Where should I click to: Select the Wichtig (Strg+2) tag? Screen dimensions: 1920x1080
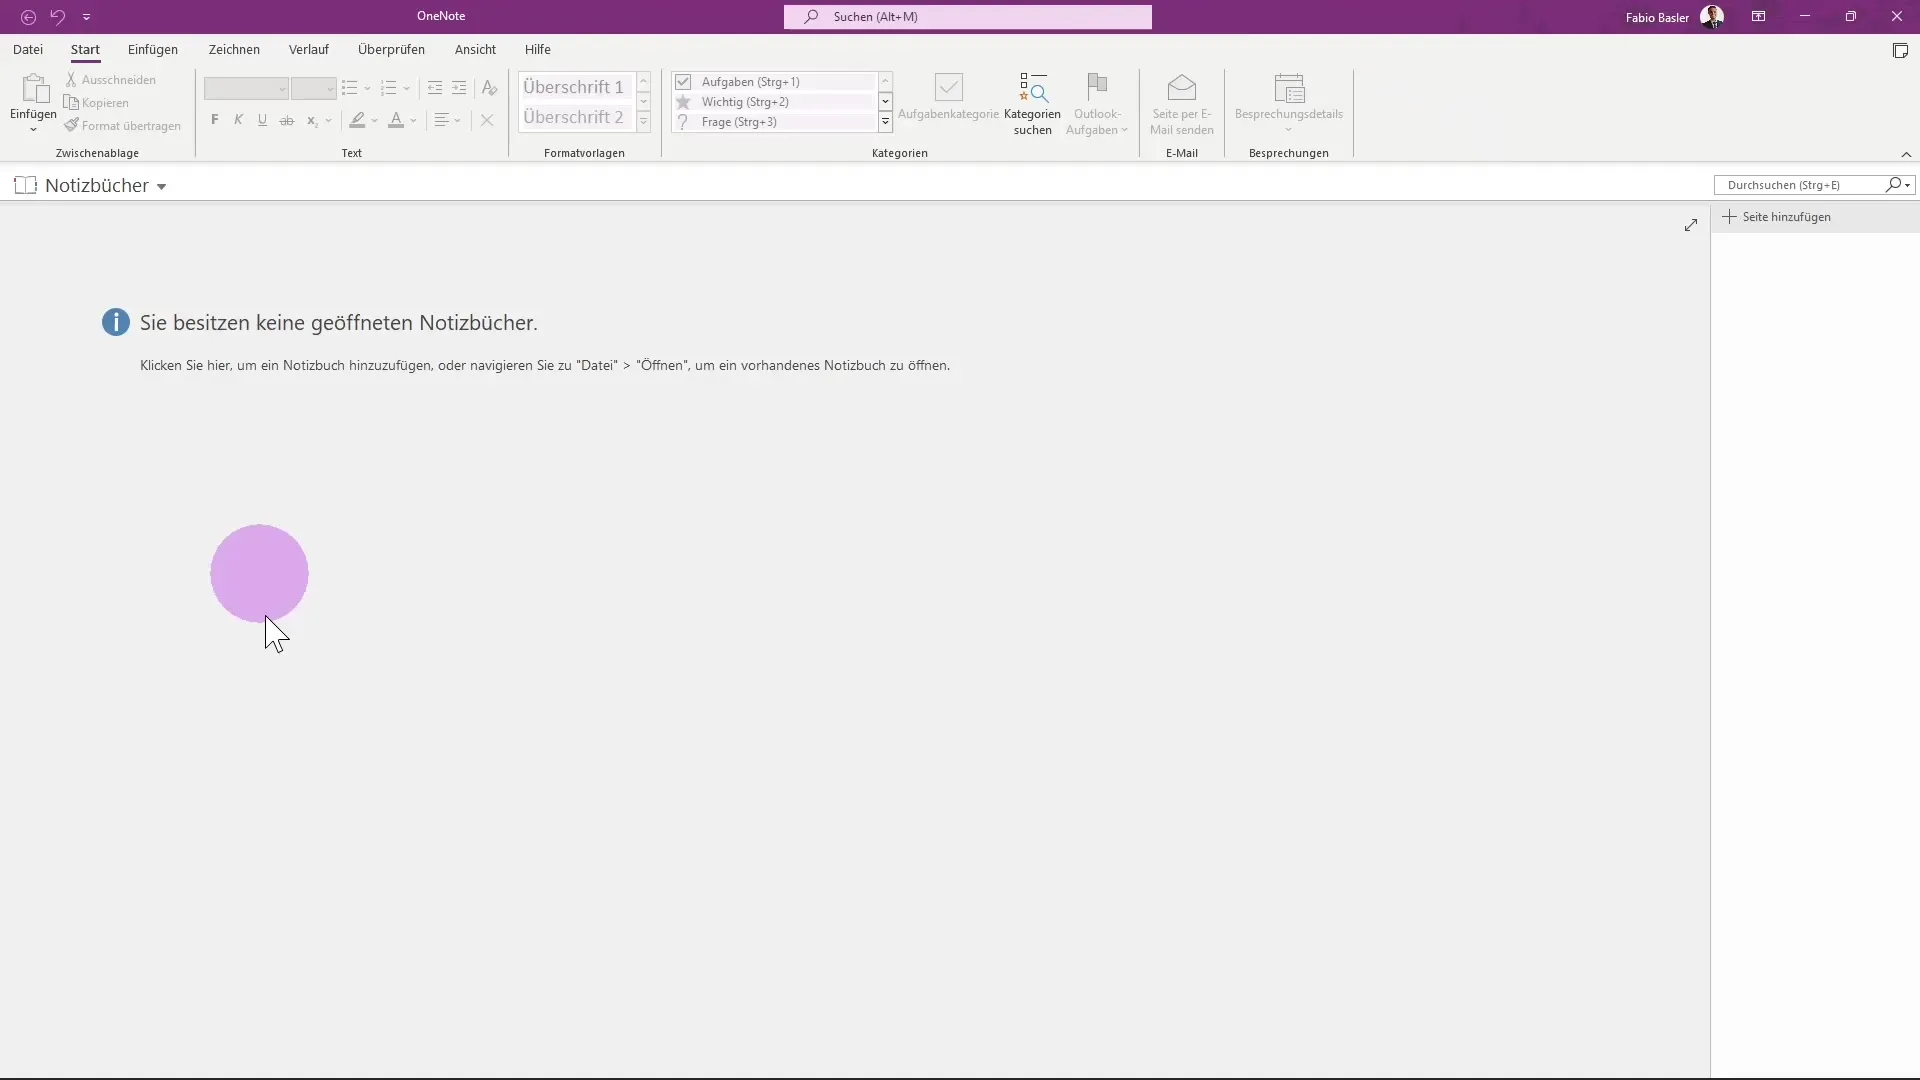[x=775, y=102]
